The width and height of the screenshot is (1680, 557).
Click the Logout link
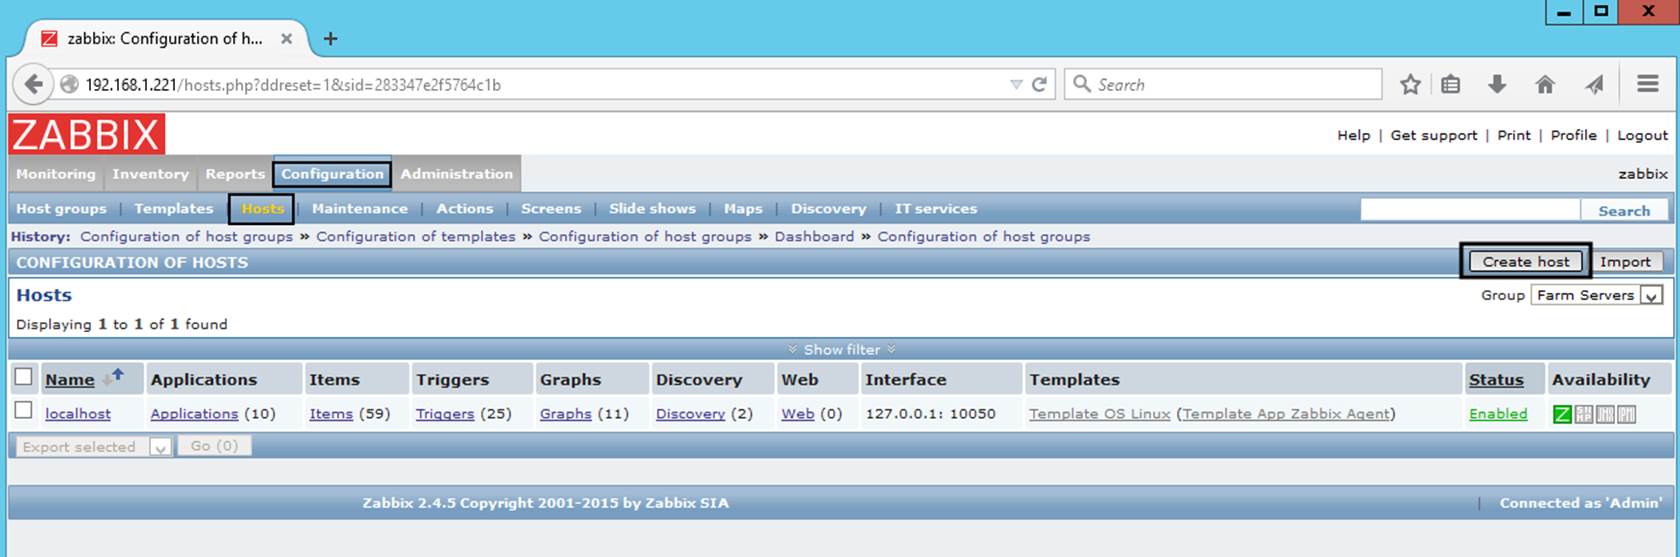[x=1643, y=135]
